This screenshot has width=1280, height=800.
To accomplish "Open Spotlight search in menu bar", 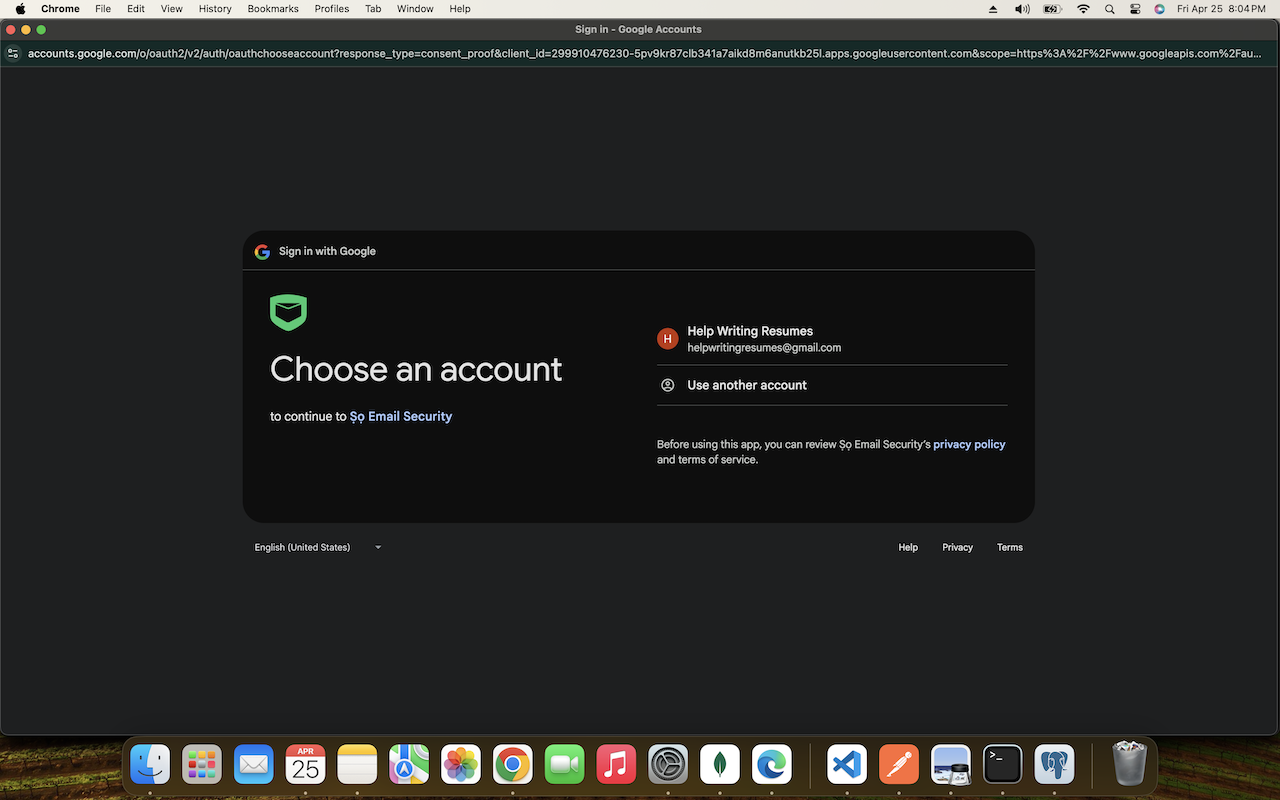I will click(x=1110, y=9).
